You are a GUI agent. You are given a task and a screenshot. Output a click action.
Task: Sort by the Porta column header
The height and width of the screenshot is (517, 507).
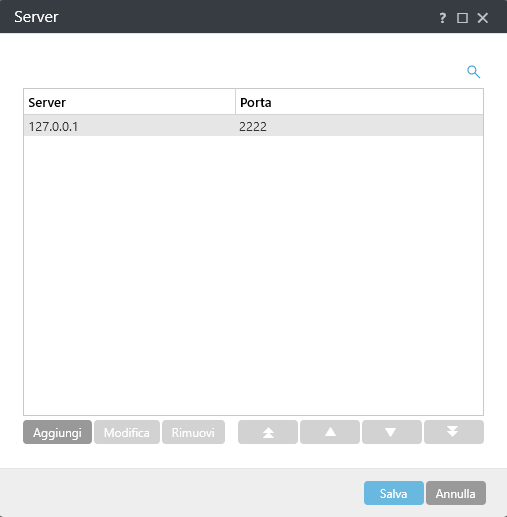coord(359,102)
